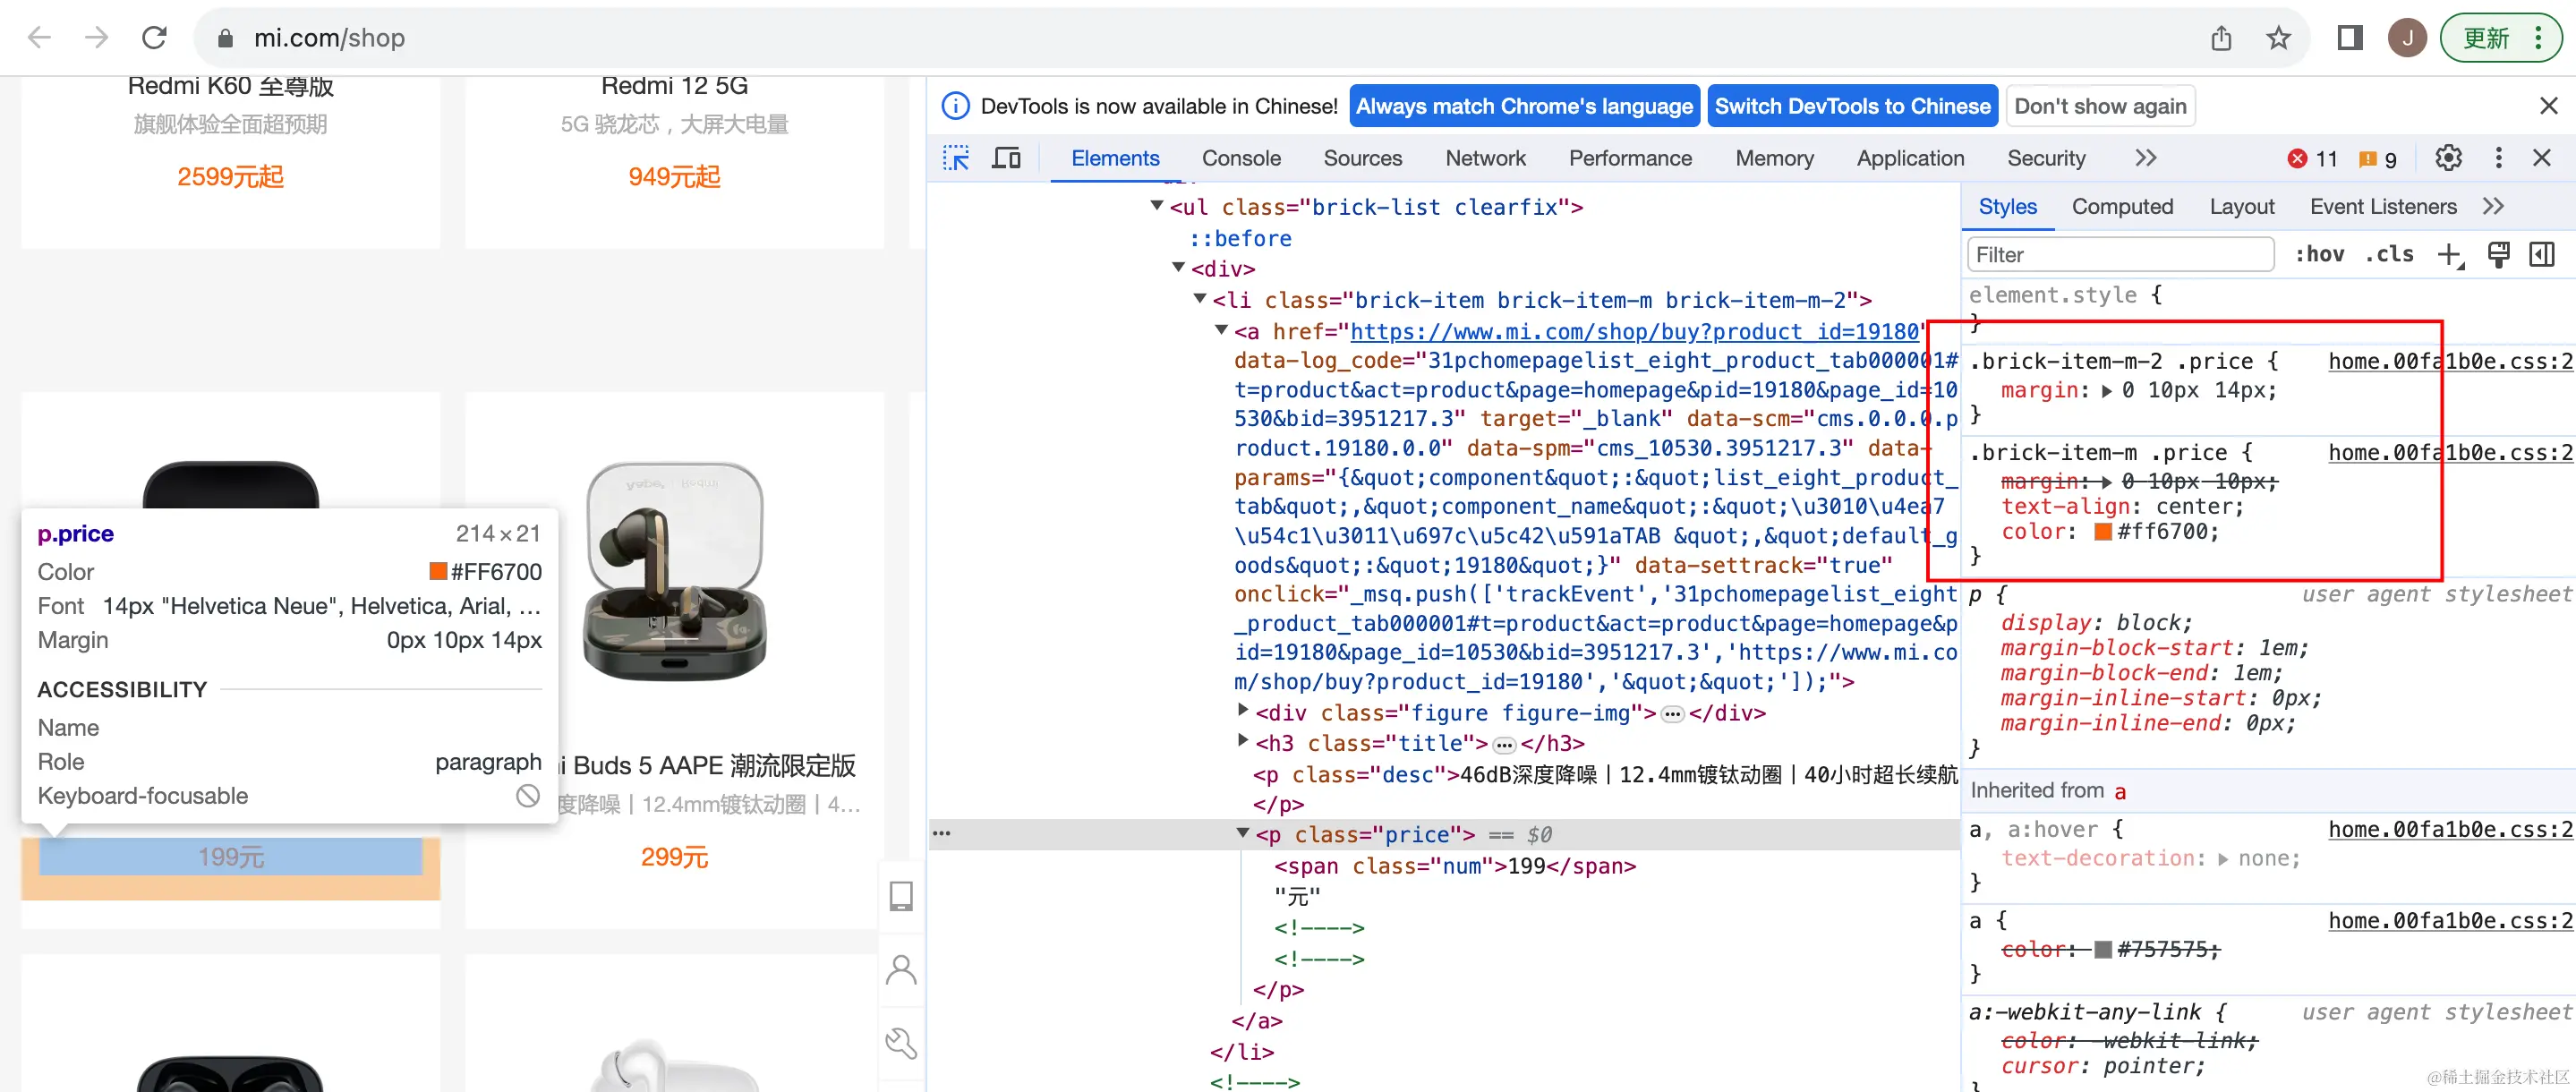Toggle computed styles sidebar icon
The image size is (2576, 1092).
pyautogui.click(x=2541, y=255)
